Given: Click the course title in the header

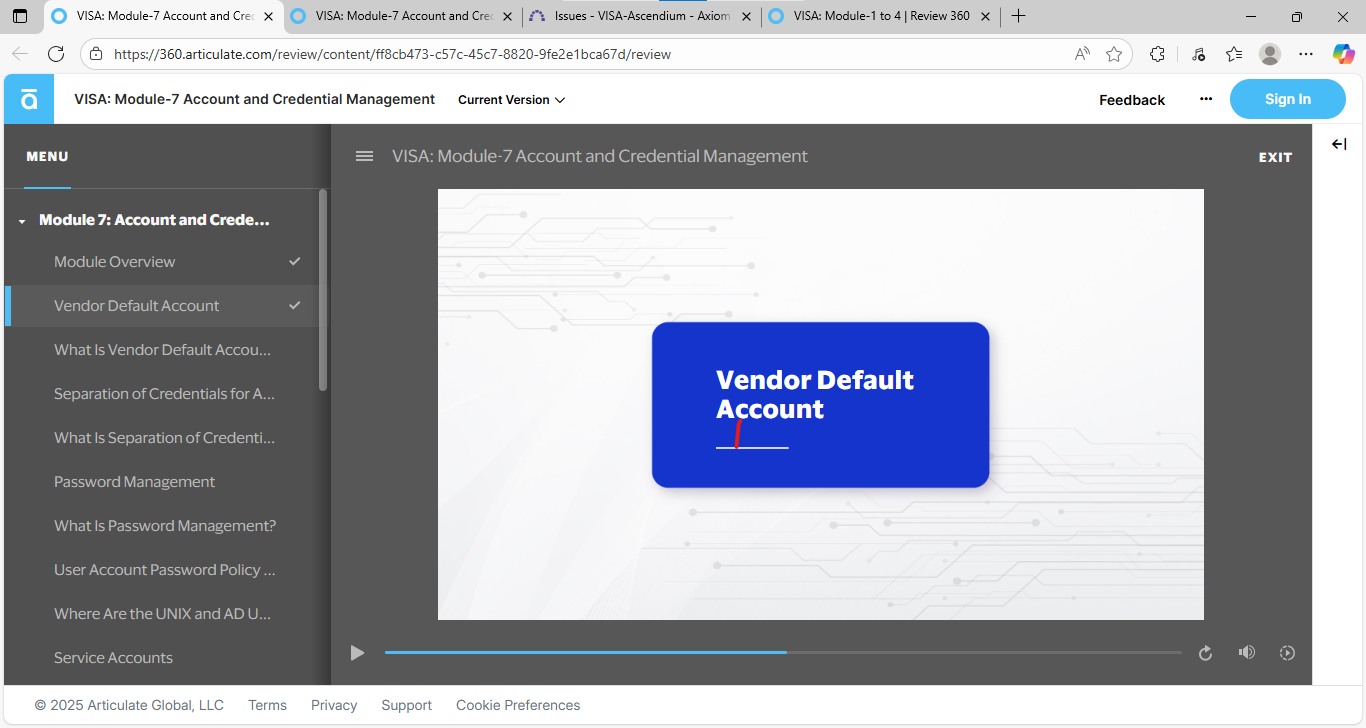Looking at the screenshot, I should (x=255, y=99).
